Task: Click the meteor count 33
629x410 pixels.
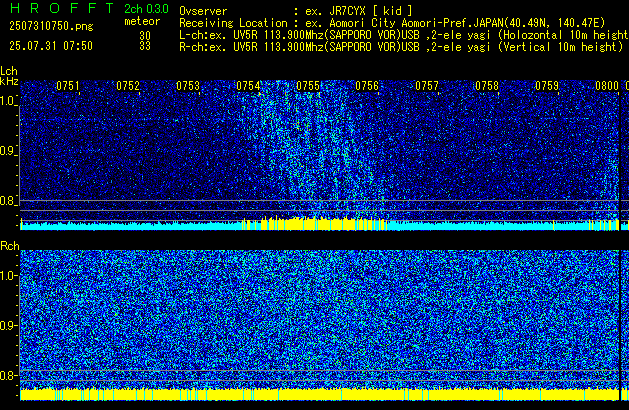Action: coord(145,46)
